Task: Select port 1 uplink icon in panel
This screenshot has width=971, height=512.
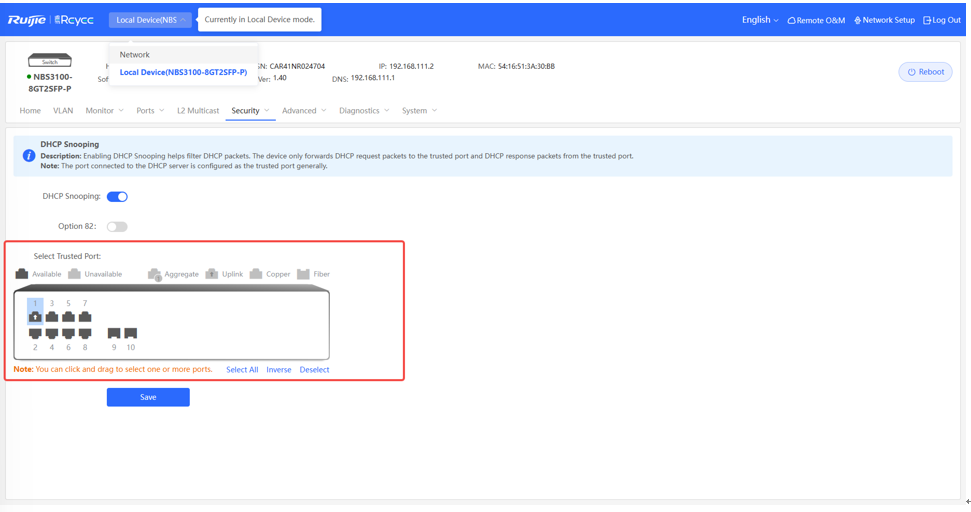Action: (x=35, y=317)
